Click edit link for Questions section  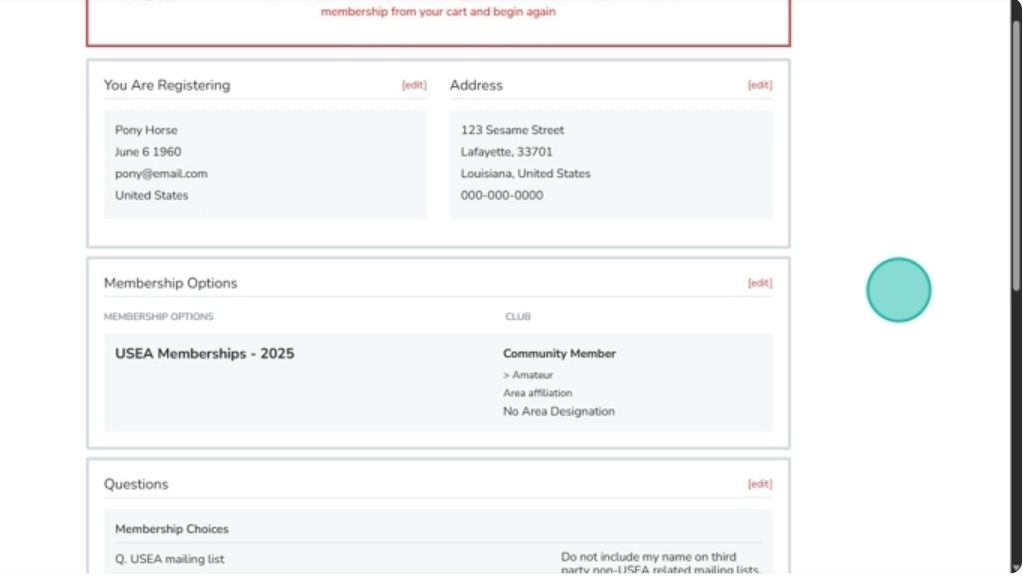click(760, 485)
